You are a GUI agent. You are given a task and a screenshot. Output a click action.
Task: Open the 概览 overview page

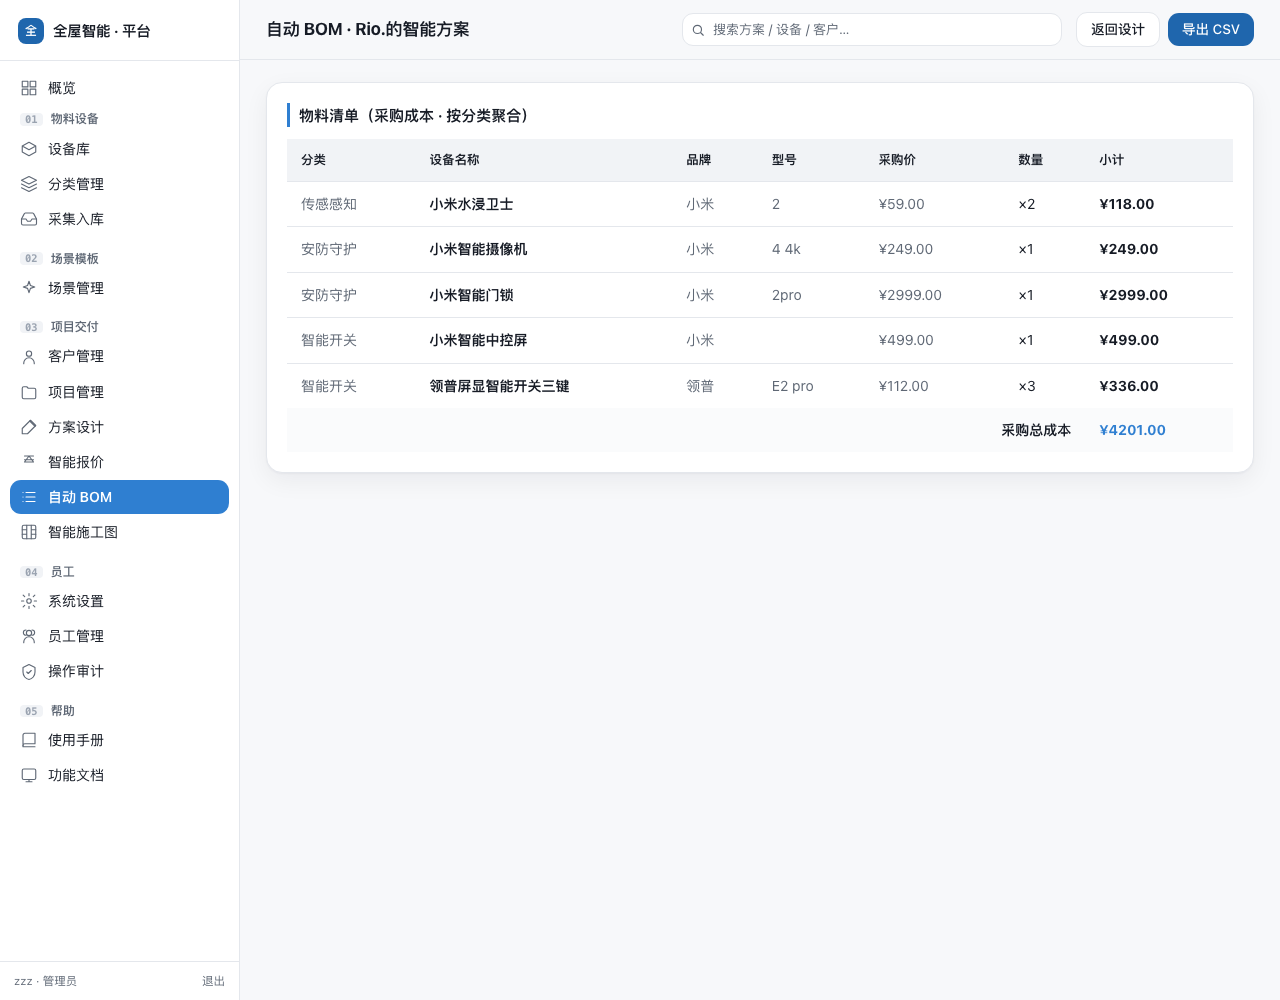pos(119,88)
